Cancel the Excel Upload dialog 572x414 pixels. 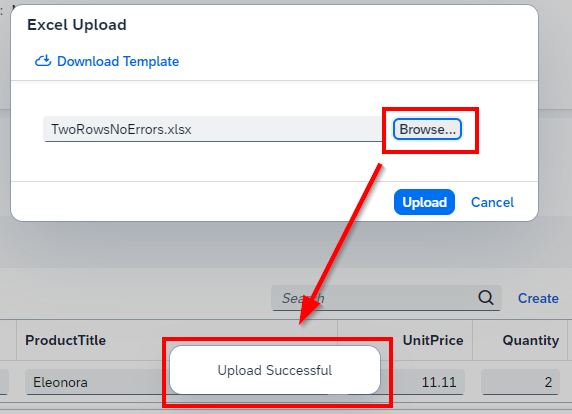492,202
